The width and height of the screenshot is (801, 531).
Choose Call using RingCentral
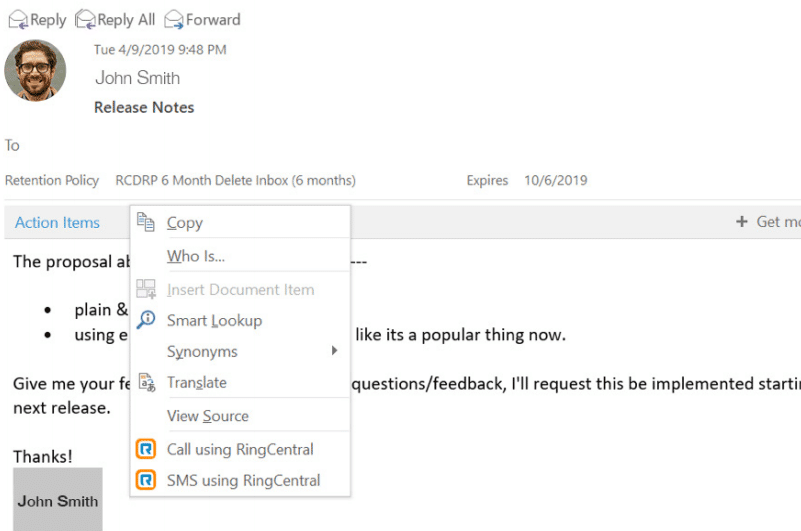tap(240, 449)
